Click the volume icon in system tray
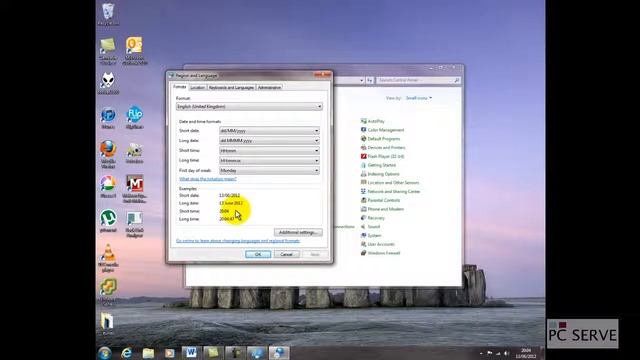The height and width of the screenshot is (360, 640). coord(507,353)
